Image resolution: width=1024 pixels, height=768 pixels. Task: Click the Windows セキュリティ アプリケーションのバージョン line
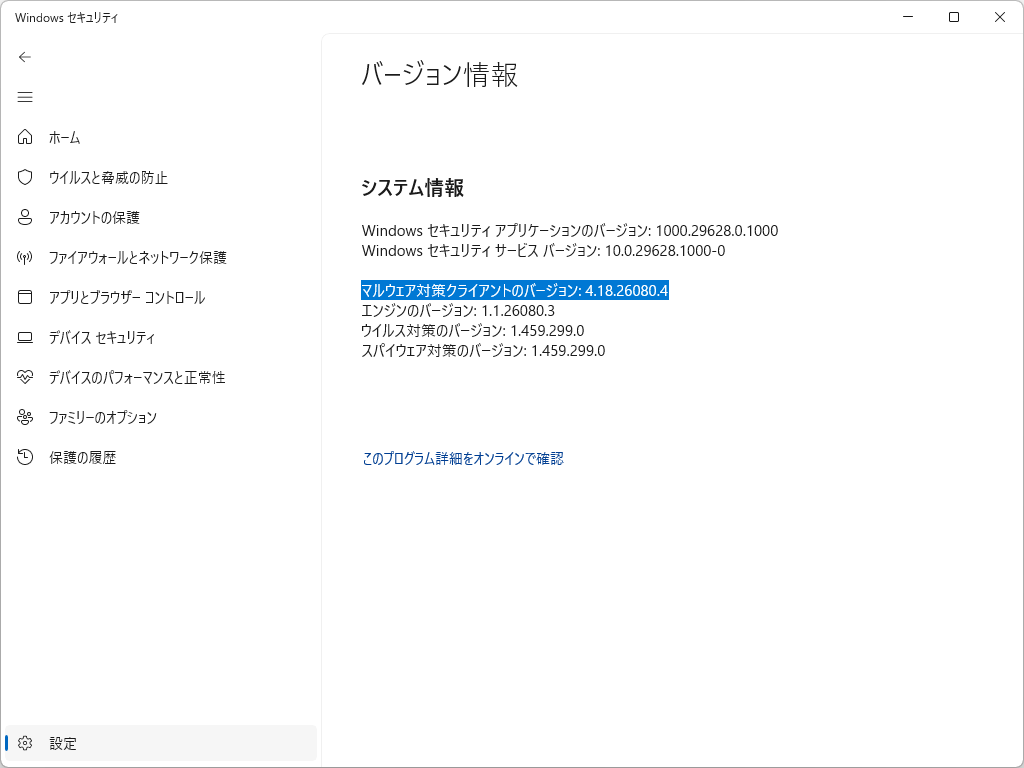point(569,231)
